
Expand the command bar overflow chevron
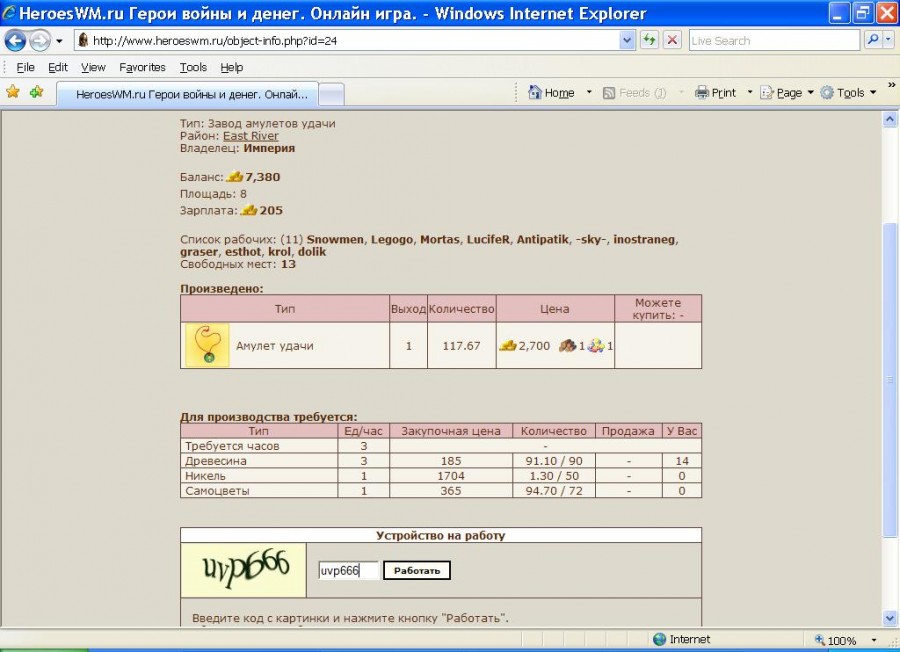tap(891, 85)
